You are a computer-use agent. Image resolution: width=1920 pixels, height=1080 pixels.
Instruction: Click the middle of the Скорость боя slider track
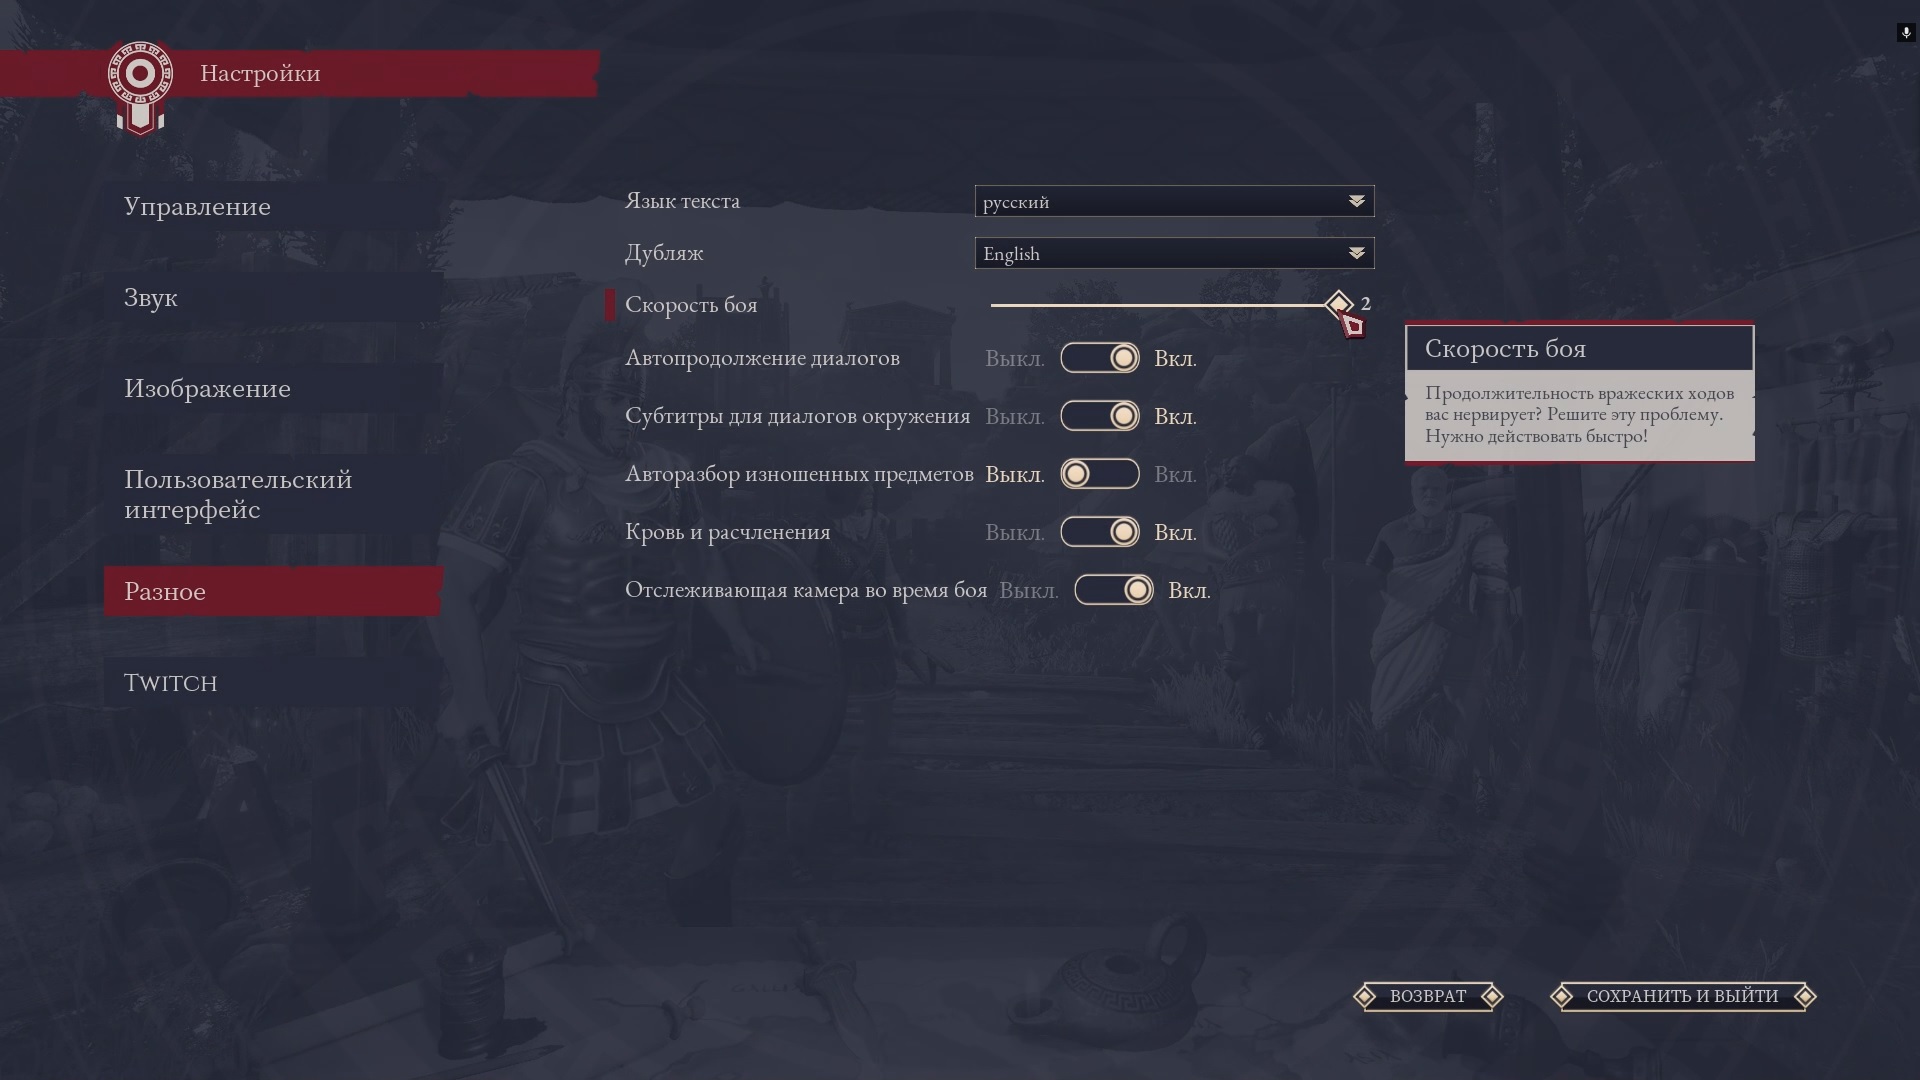[1165, 305]
